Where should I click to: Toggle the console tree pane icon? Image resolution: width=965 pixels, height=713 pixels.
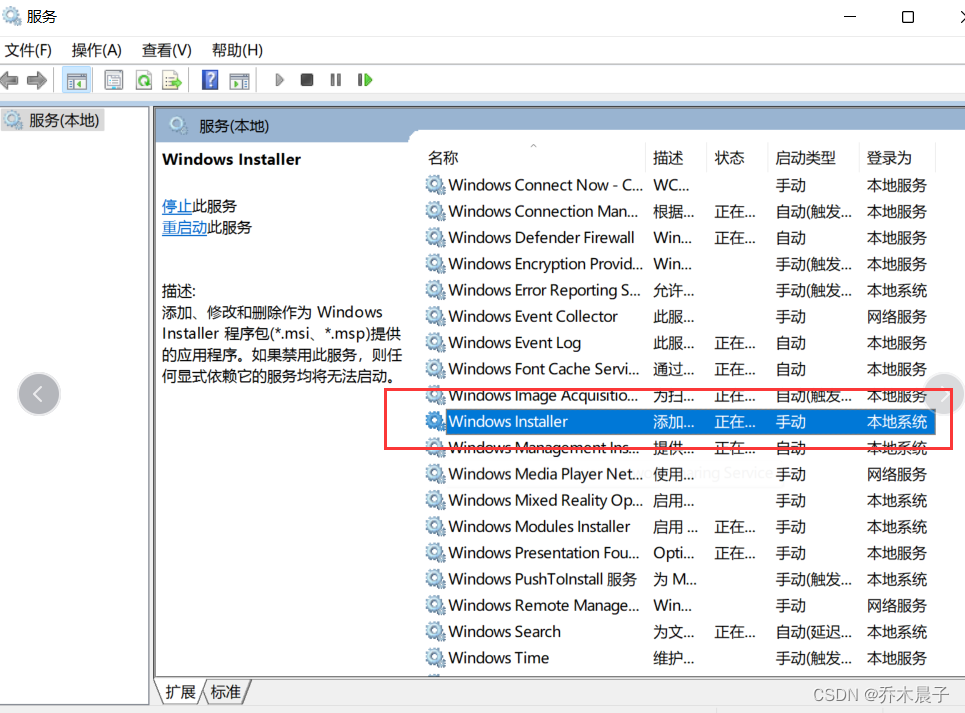(77, 80)
